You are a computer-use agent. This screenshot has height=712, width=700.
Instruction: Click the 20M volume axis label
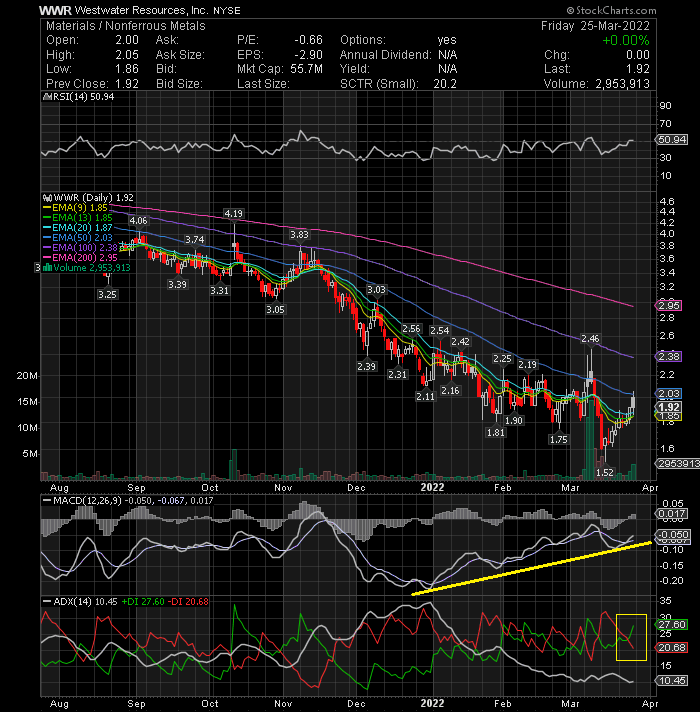[x=27, y=376]
